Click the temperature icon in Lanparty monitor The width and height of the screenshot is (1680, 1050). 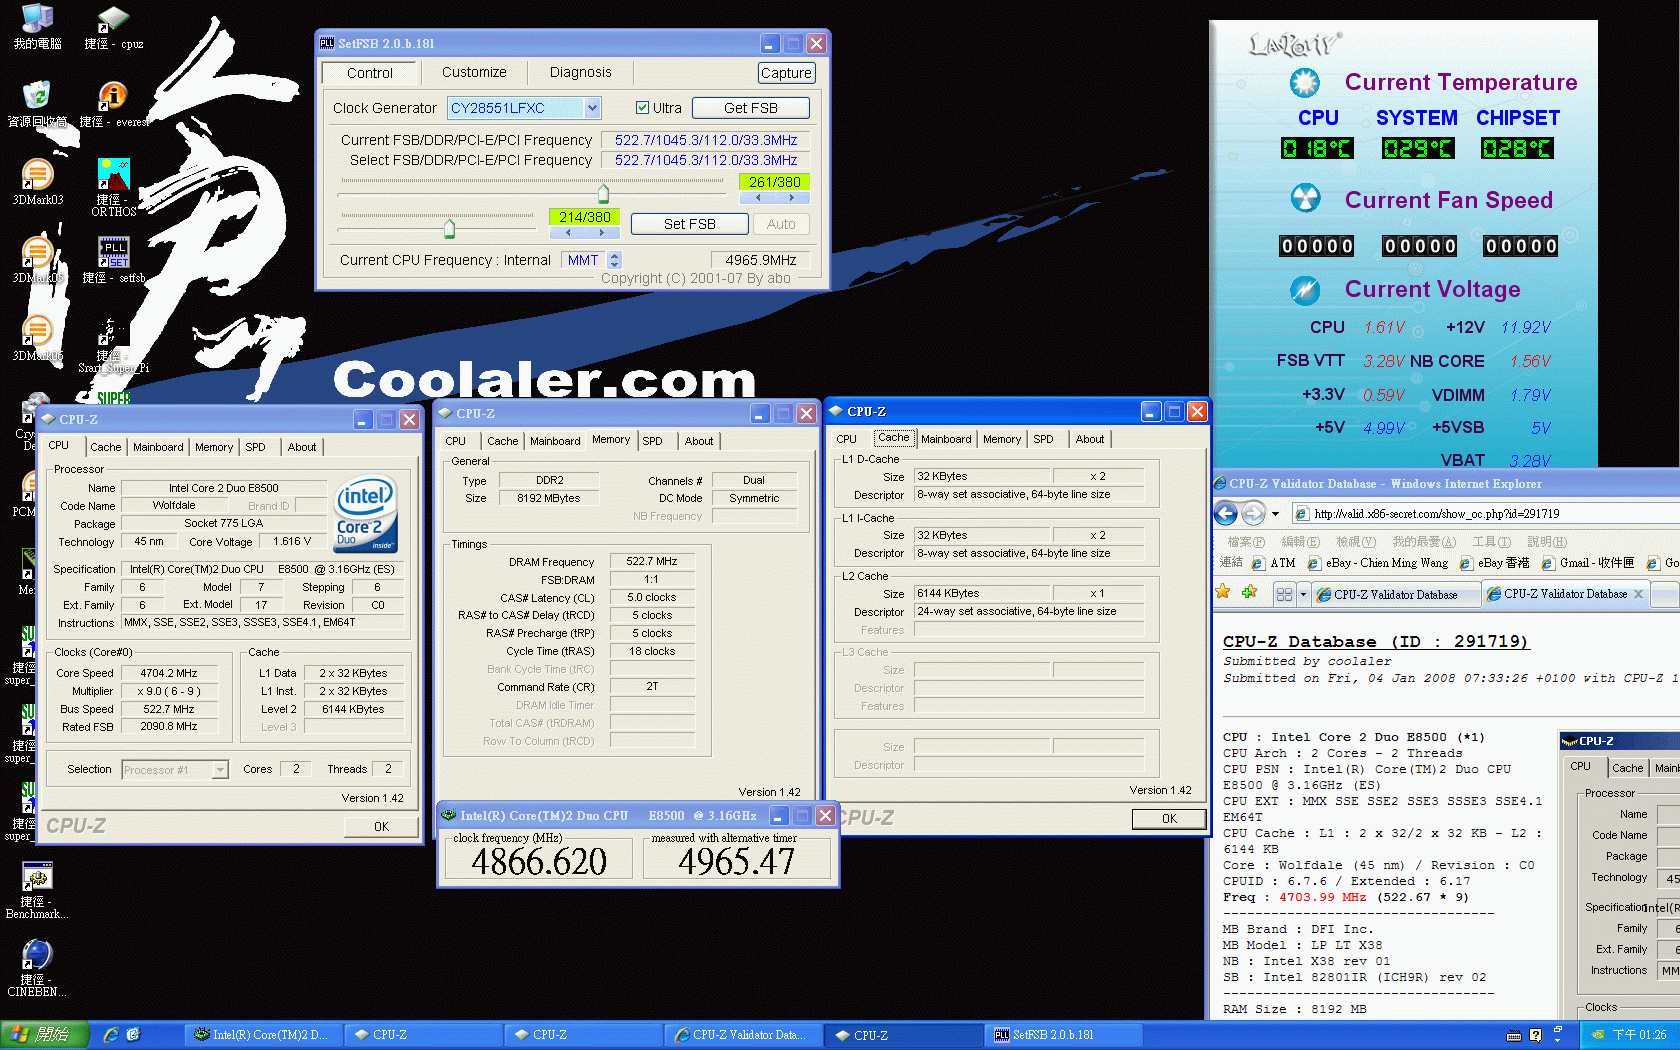1305,82
